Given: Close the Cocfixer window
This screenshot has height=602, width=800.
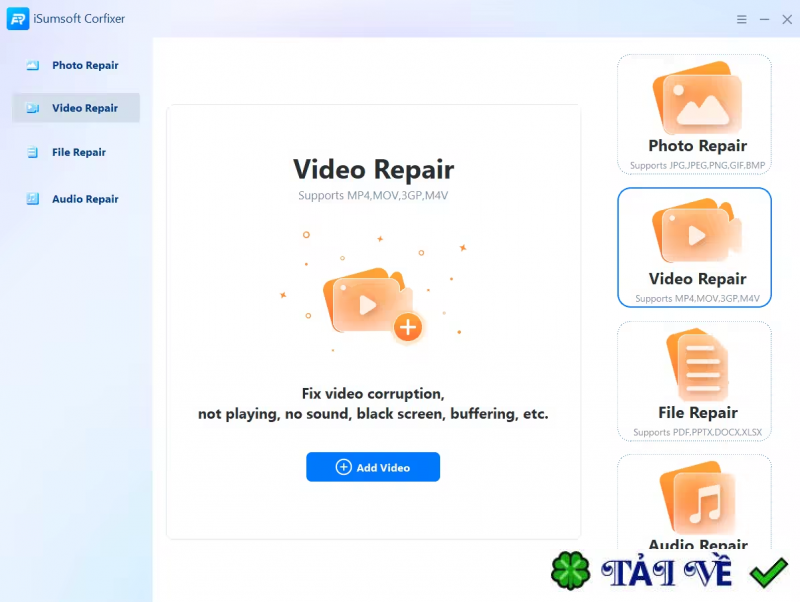Looking at the screenshot, I should [787, 19].
